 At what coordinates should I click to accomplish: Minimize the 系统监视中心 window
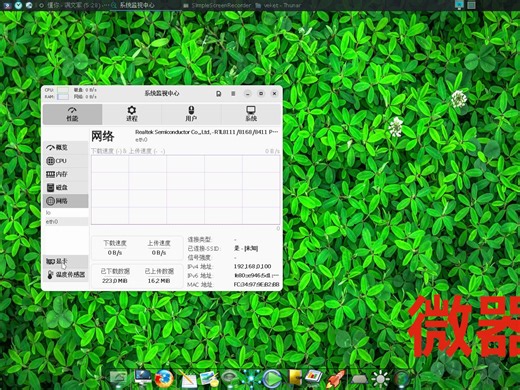point(248,94)
